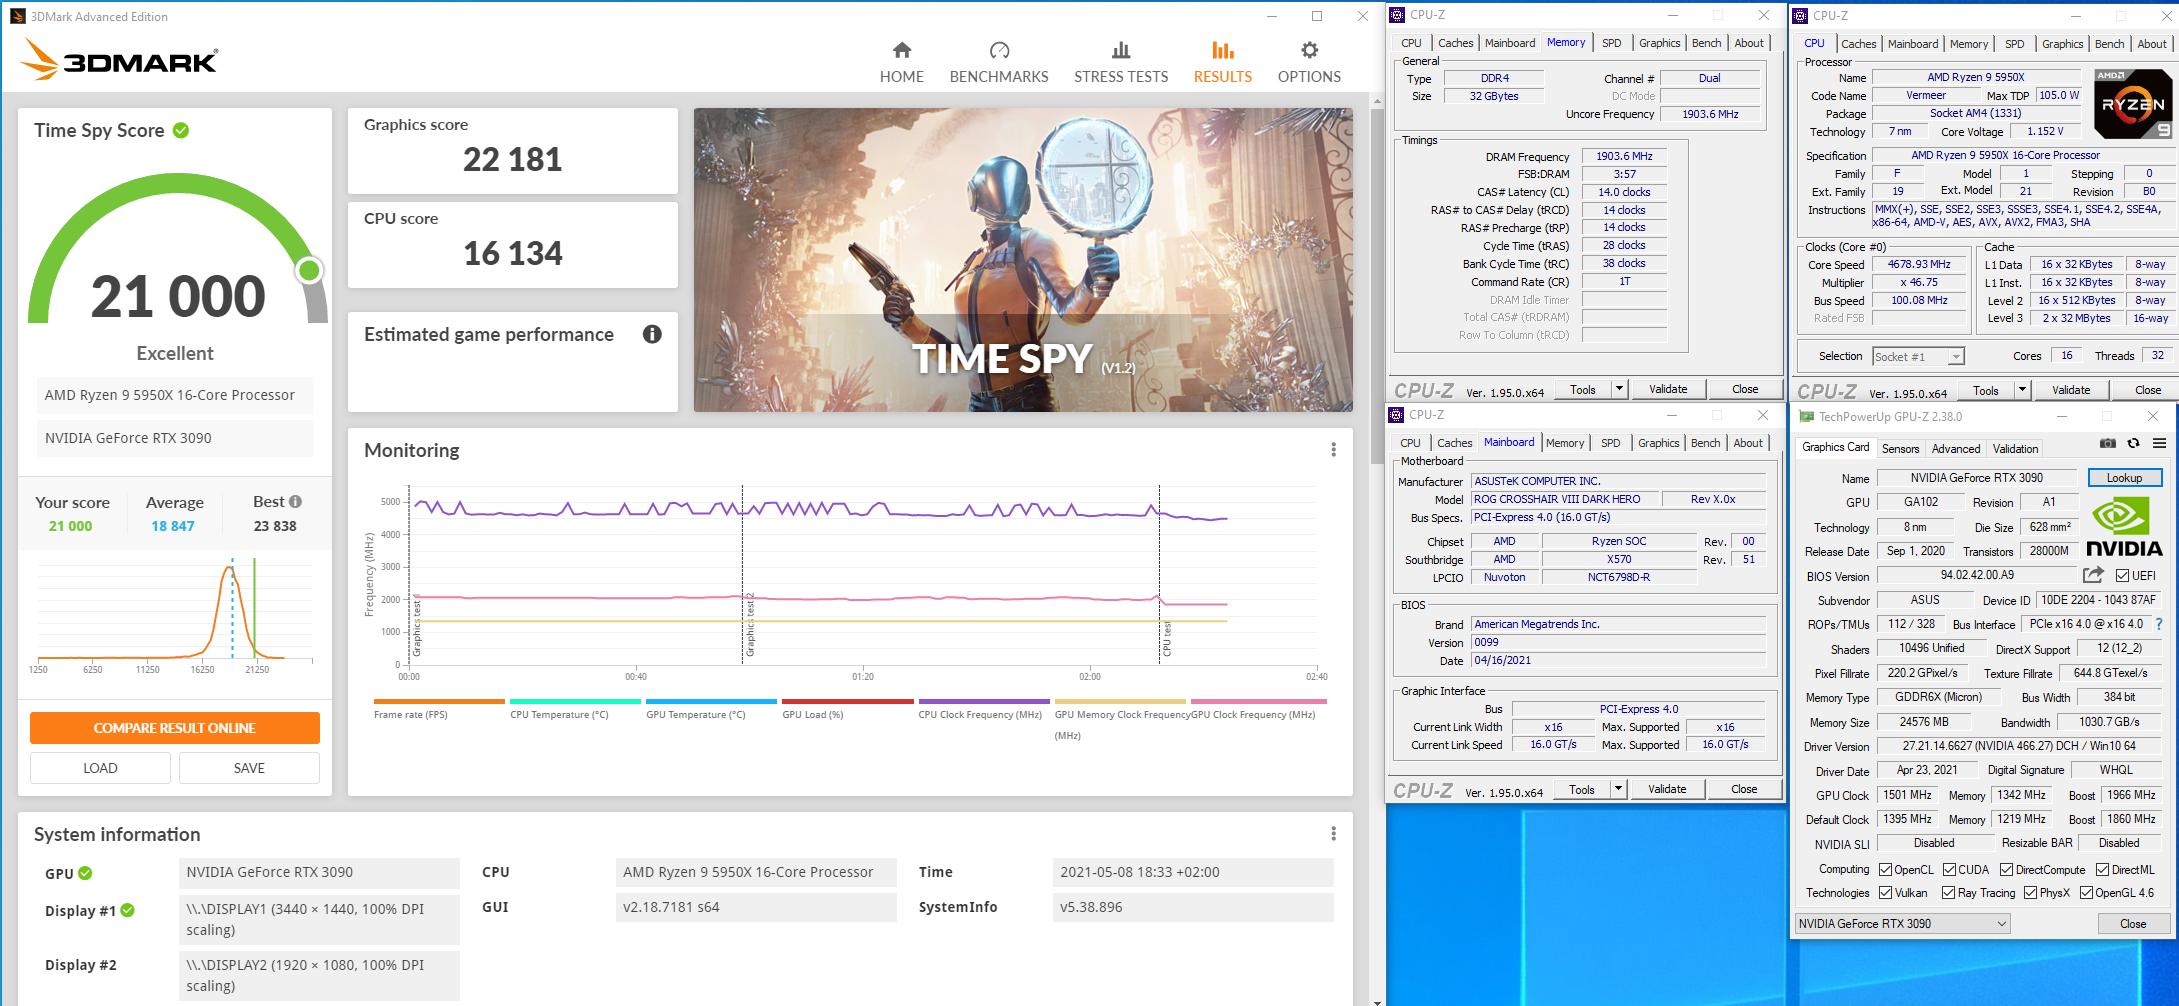Screen dimensions: 2179x1006
Task: Open the Socket #1 selection dropdown
Action: point(1918,356)
